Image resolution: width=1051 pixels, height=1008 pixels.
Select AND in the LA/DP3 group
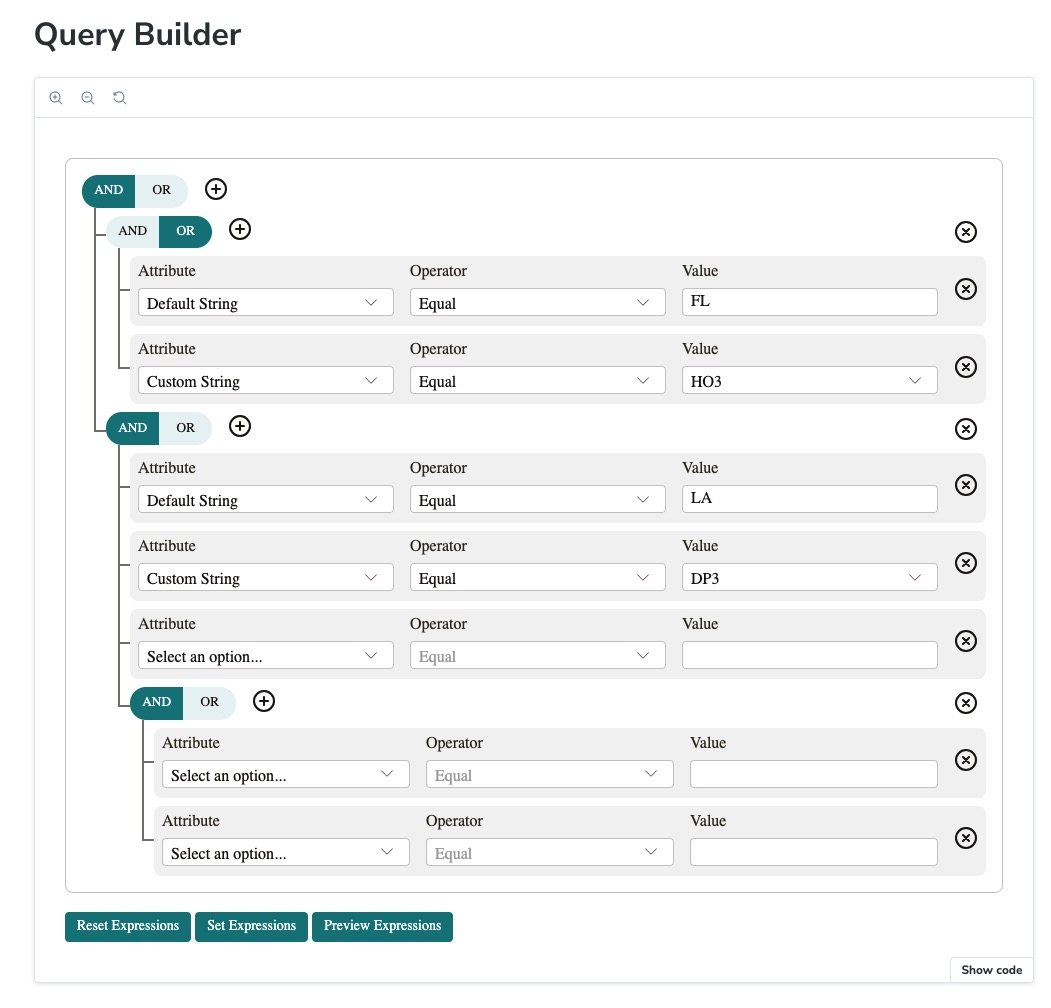133,428
